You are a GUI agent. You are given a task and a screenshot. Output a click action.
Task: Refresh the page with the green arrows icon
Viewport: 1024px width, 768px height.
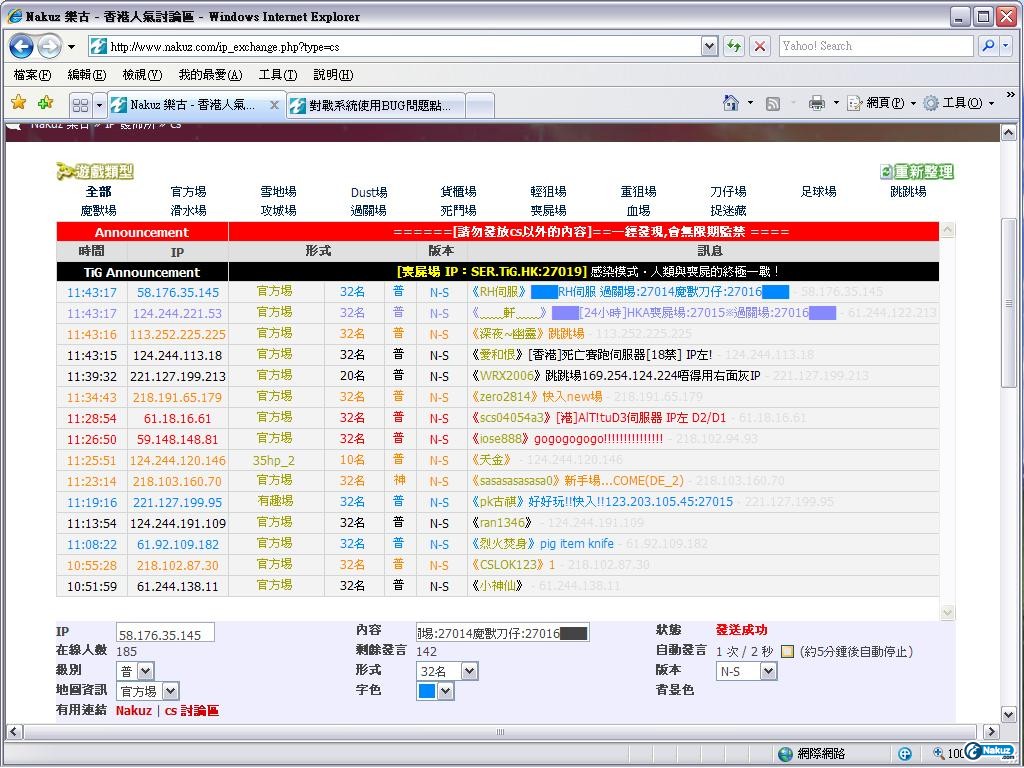[x=734, y=46]
